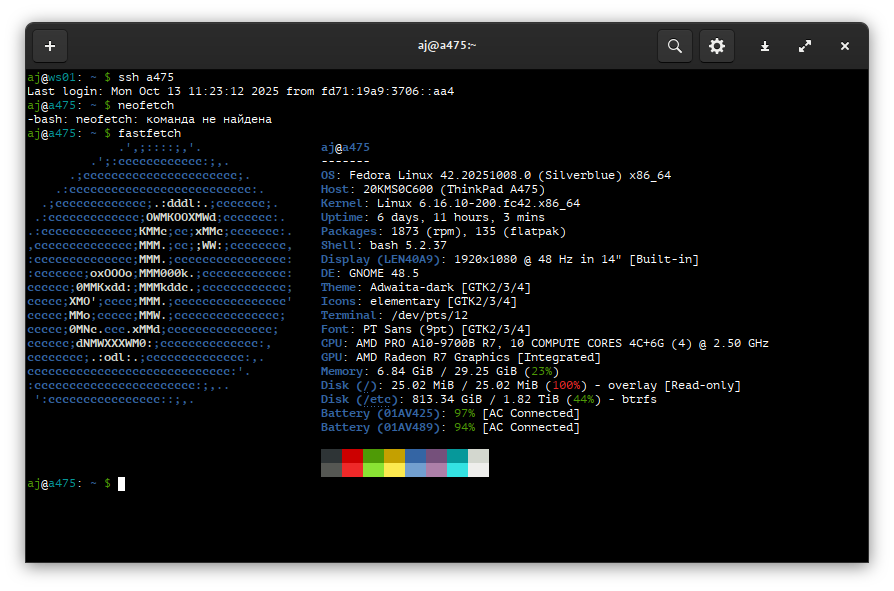Image resolution: width=894 pixels, height=591 pixels.
Task: Click the bright cyan swatch in bottom palette row
Action: click(x=457, y=470)
